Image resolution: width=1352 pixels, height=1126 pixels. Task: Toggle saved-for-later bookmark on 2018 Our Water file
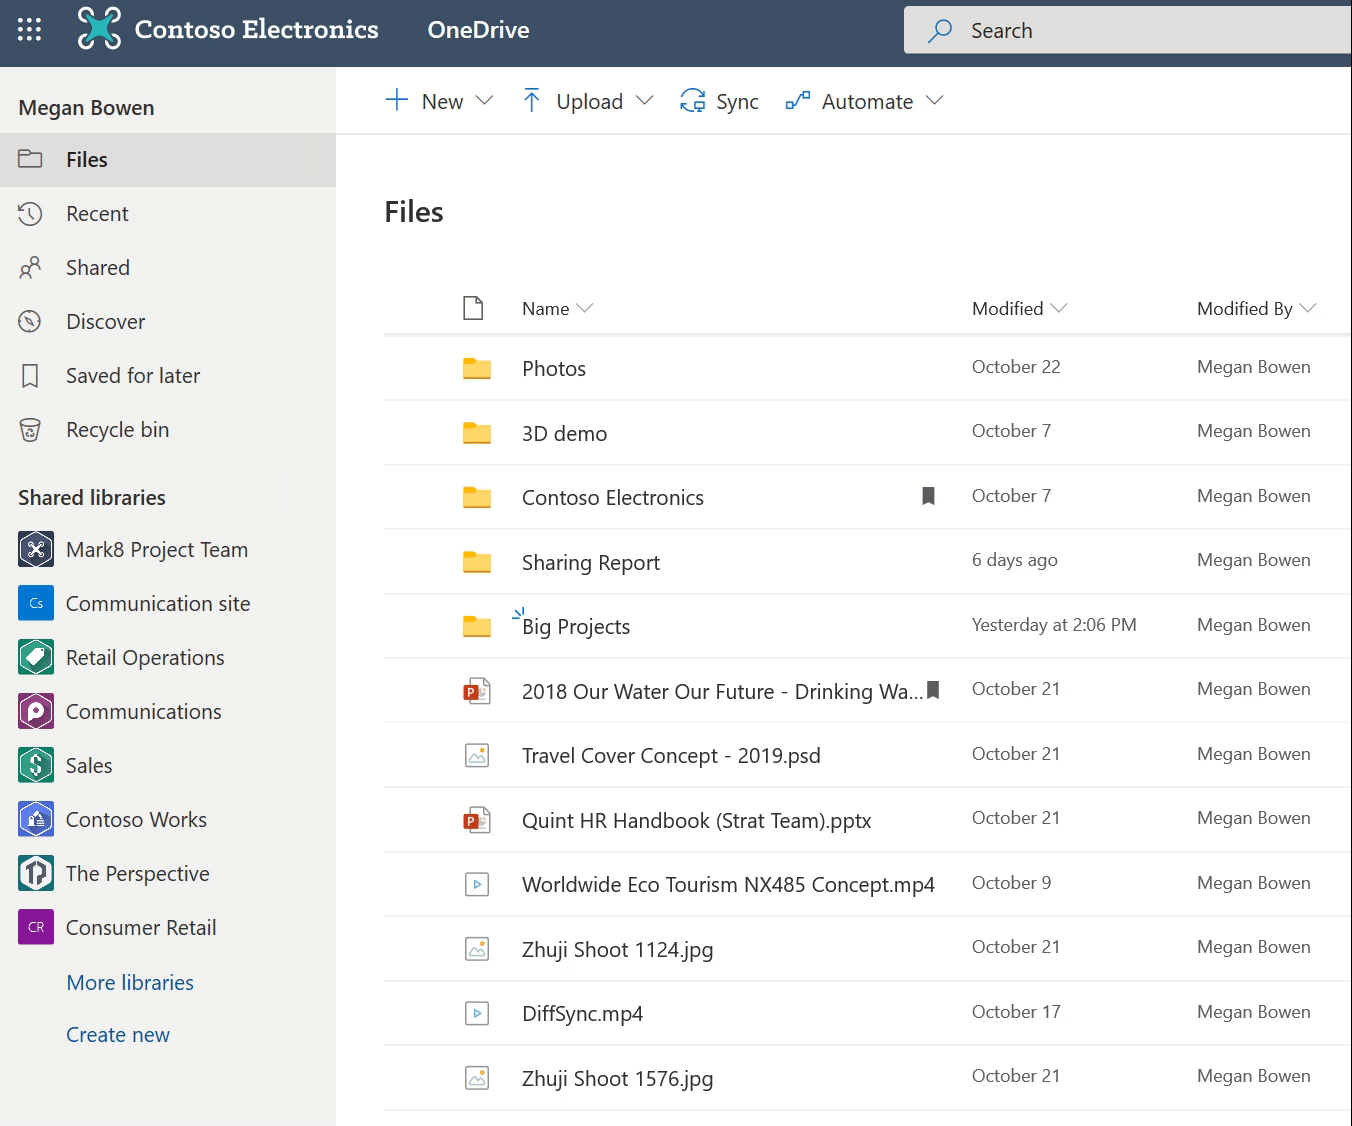click(933, 690)
